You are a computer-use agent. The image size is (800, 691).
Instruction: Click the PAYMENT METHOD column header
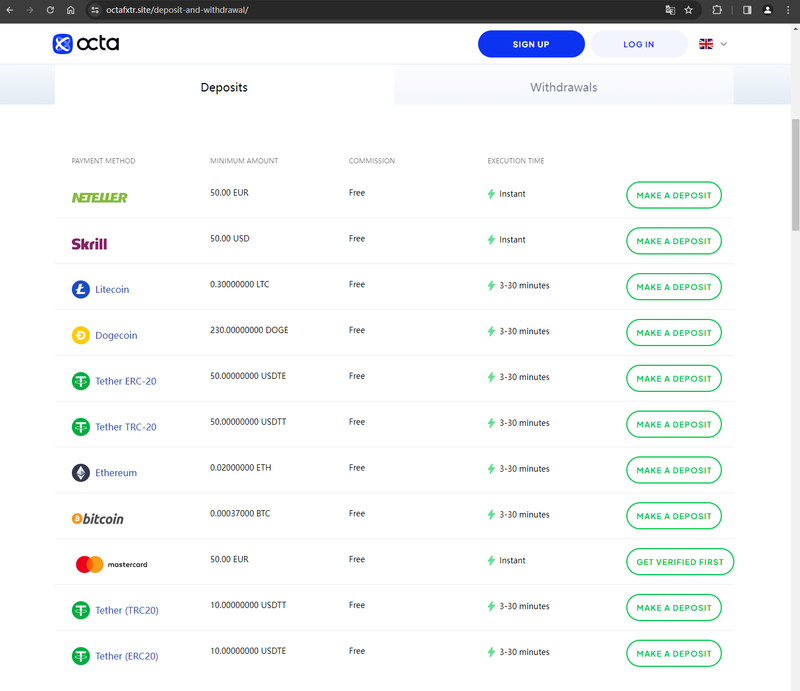coord(103,161)
